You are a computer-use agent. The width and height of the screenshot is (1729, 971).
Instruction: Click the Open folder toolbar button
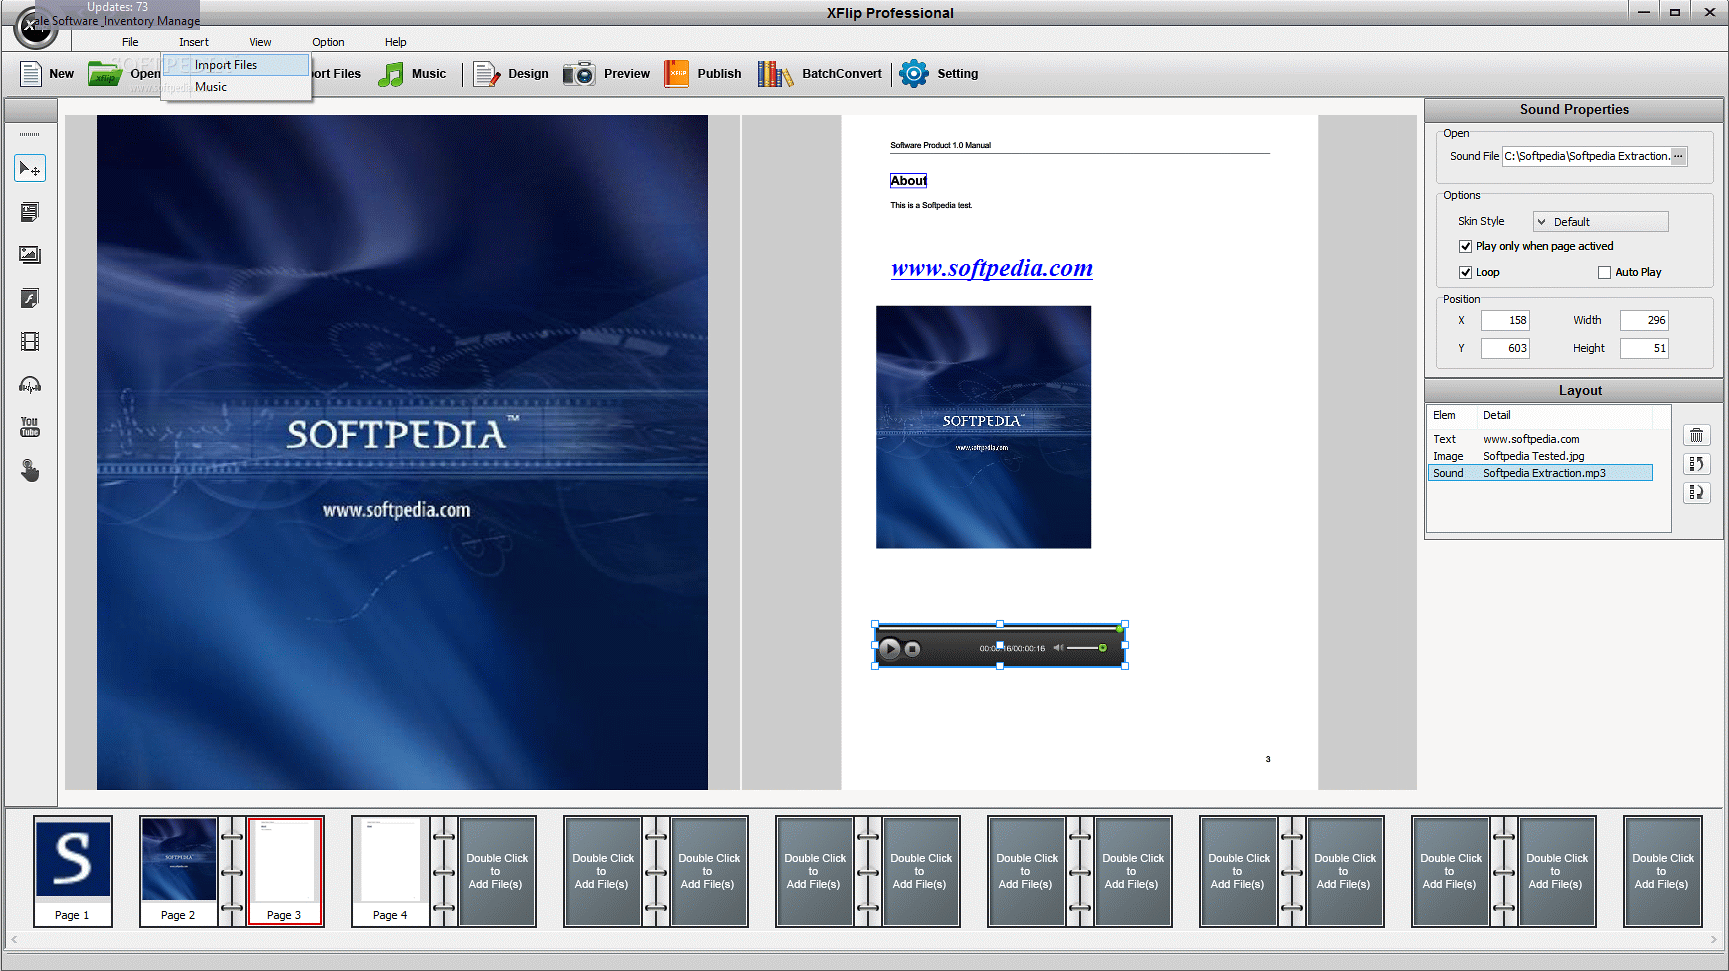click(x=123, y=74)
